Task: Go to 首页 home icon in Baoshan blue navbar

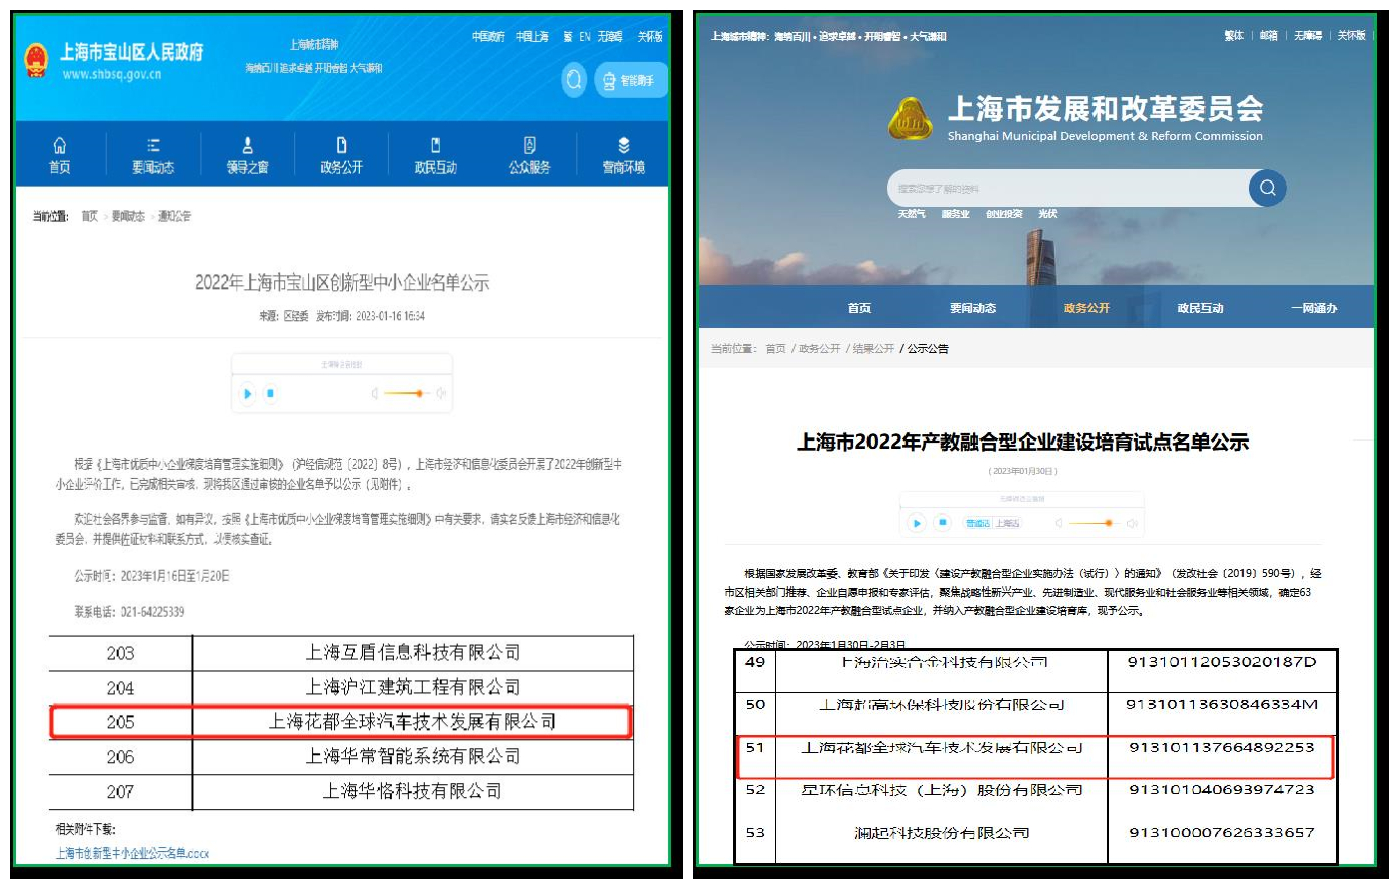Action: point(60,145)
